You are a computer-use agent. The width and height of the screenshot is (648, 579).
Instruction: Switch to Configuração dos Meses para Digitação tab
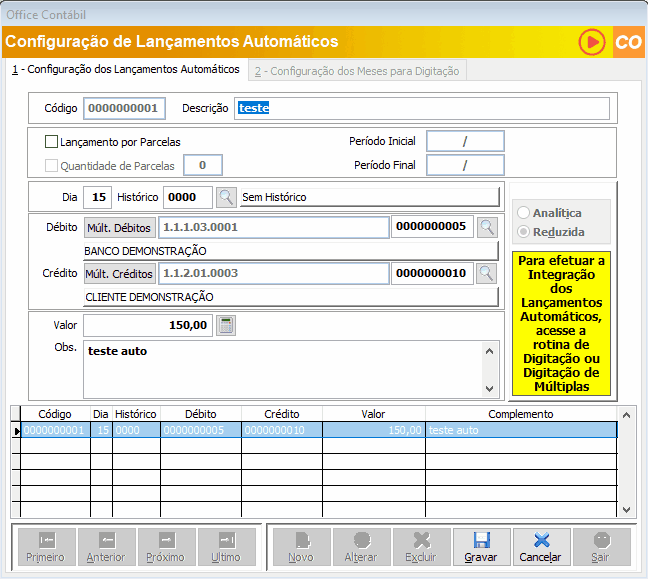pyautogui.click(x=356, y=71)
